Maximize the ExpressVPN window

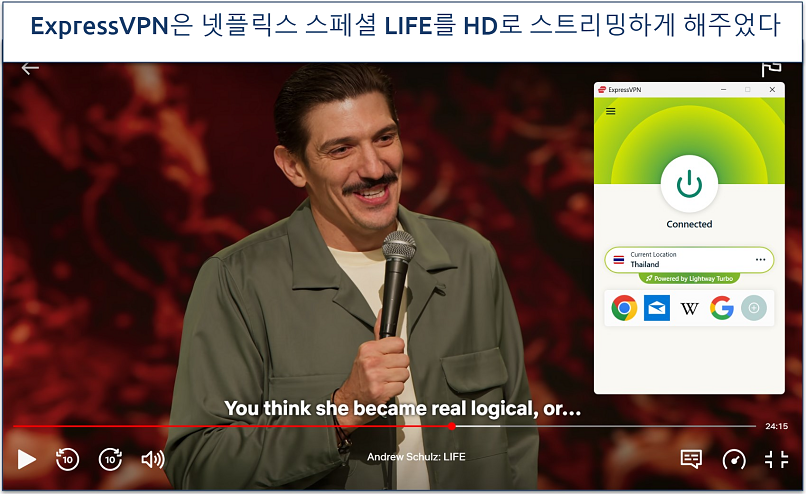(747, 89)
